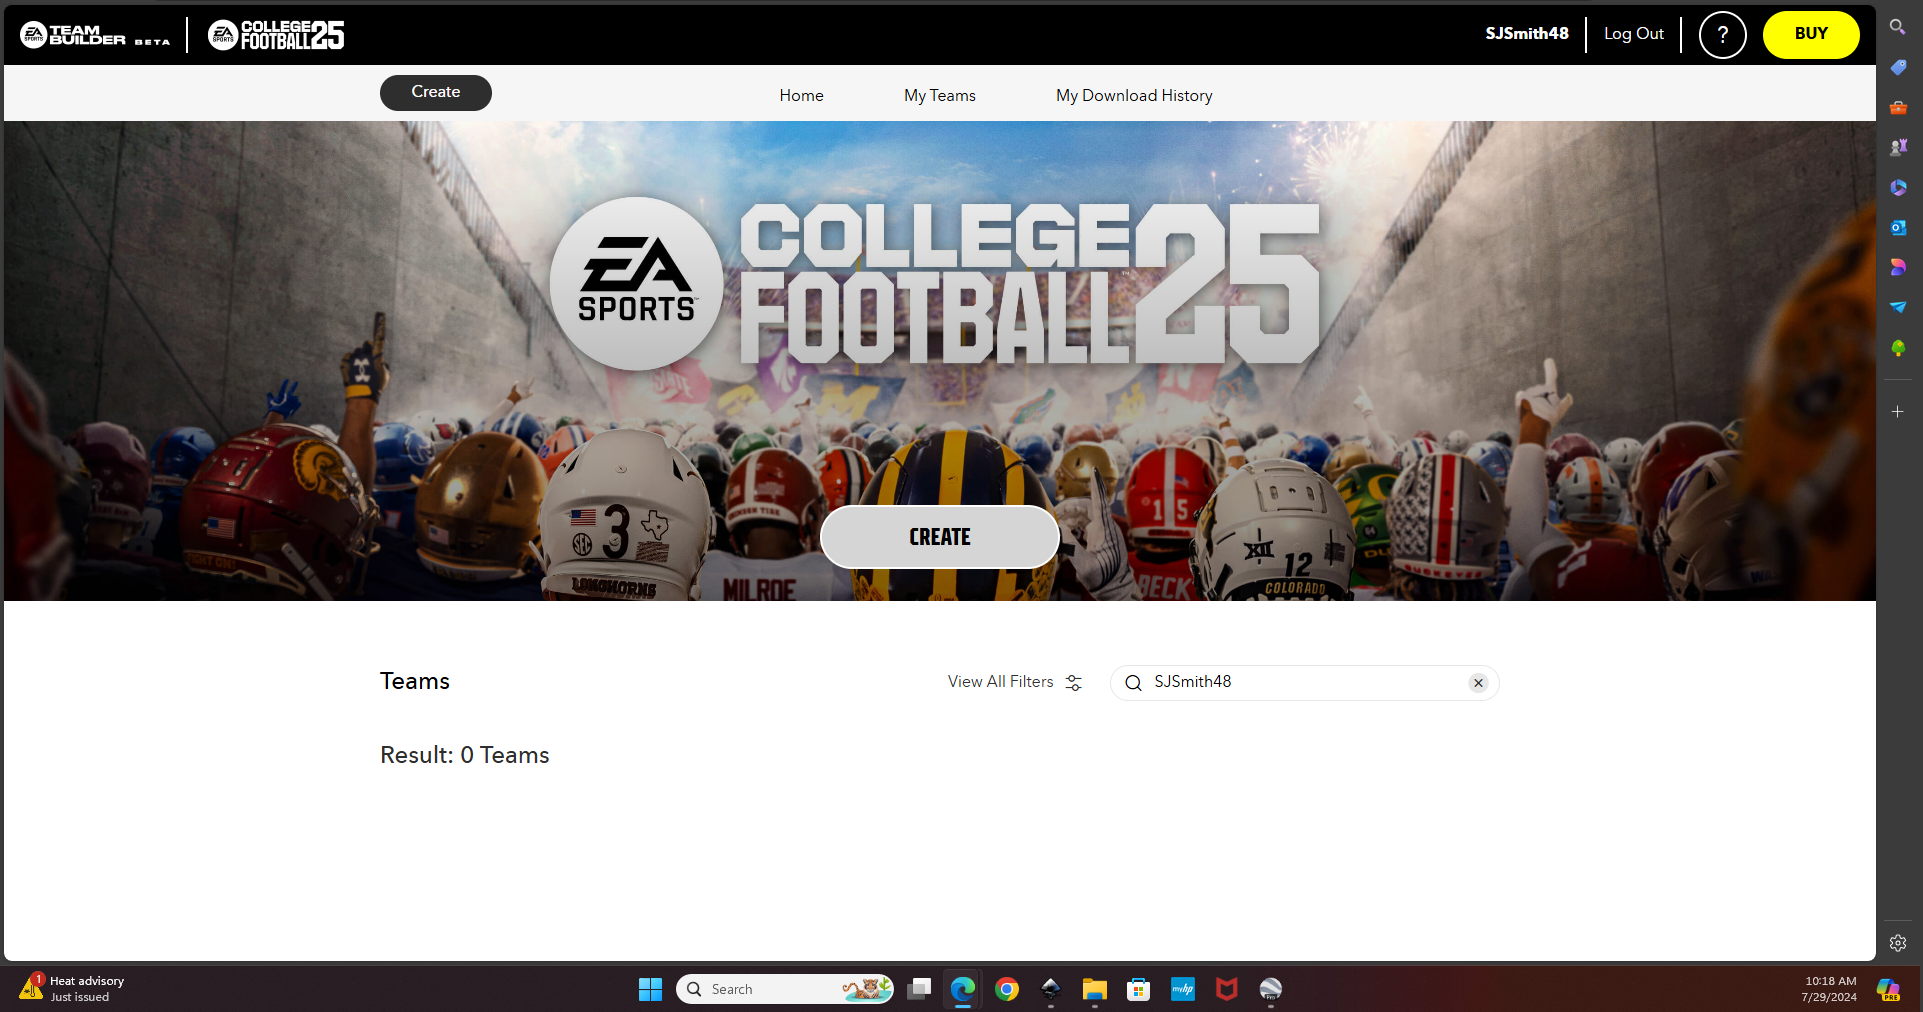Go to the My Teams tab
The height and width of the screenshot is (1012, 1923).
[939, 96]
